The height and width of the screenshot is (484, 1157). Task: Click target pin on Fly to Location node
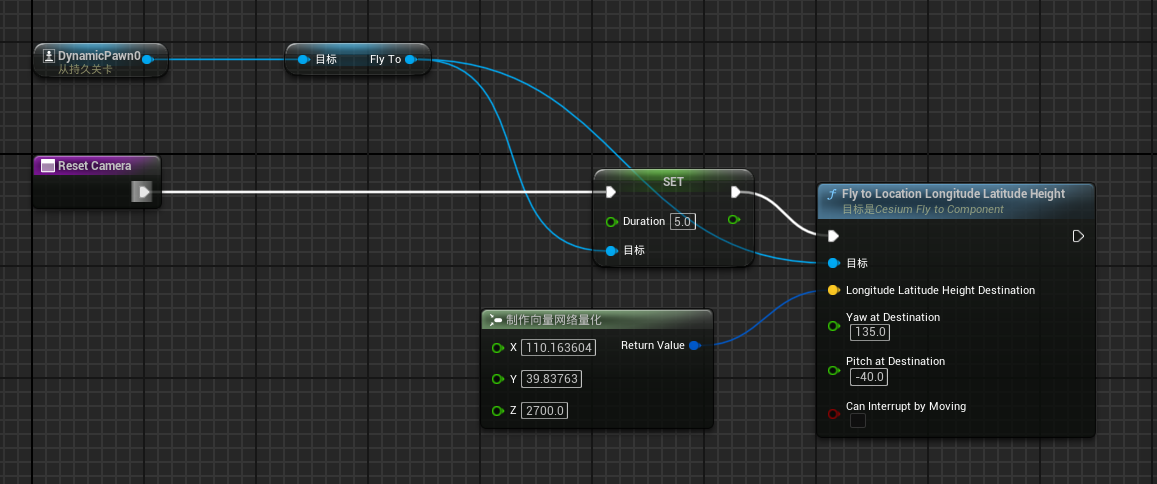834,263
